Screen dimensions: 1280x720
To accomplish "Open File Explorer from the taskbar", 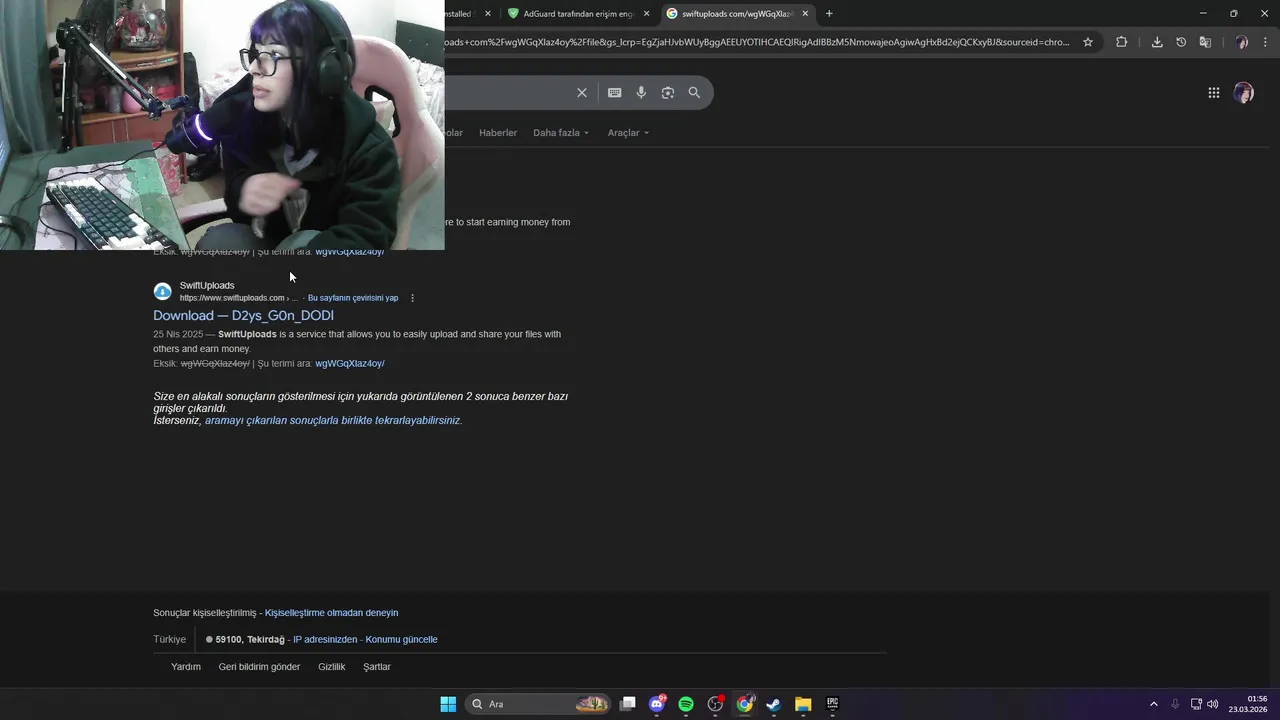I will [x=803, y=704].
